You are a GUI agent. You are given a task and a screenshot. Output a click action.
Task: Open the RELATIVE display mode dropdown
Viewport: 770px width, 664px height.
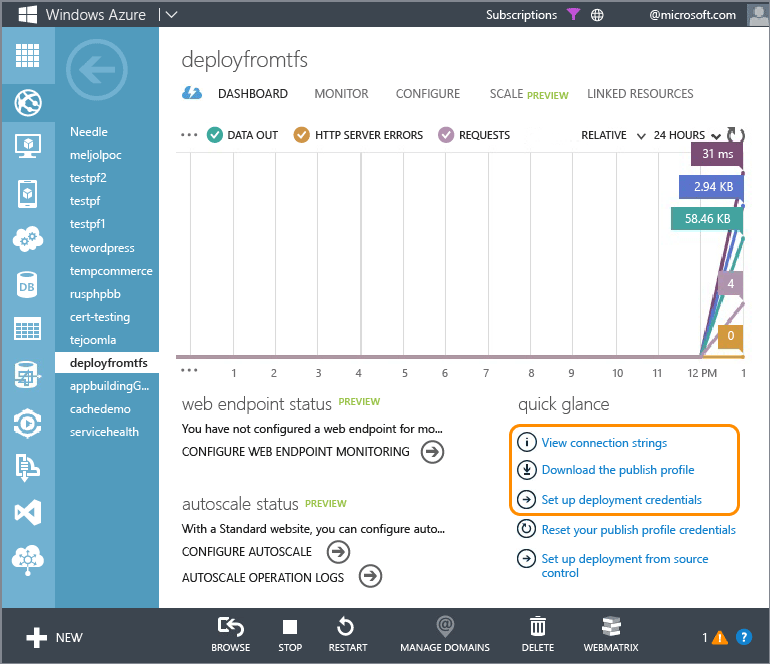point(613,135)
